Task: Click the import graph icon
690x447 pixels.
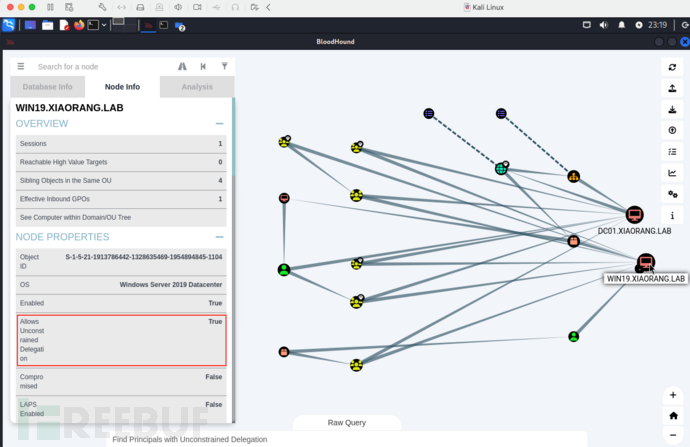Action: point(672,110)
